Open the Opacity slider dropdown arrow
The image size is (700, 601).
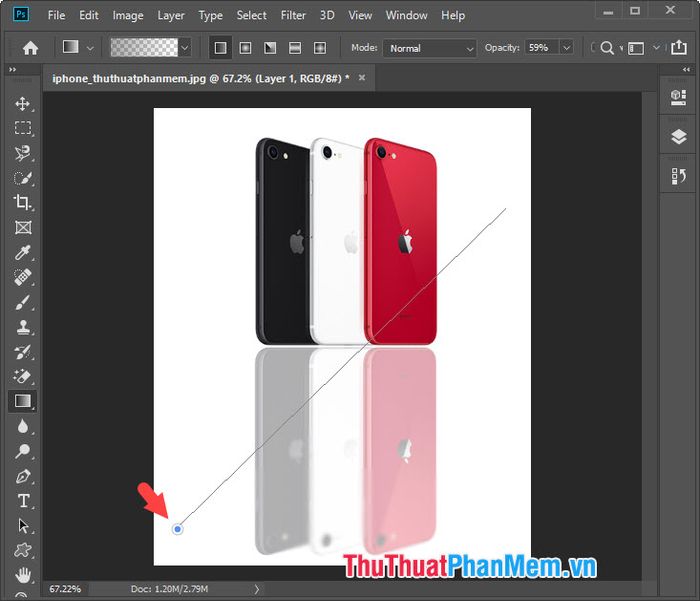tap(567, 47)
